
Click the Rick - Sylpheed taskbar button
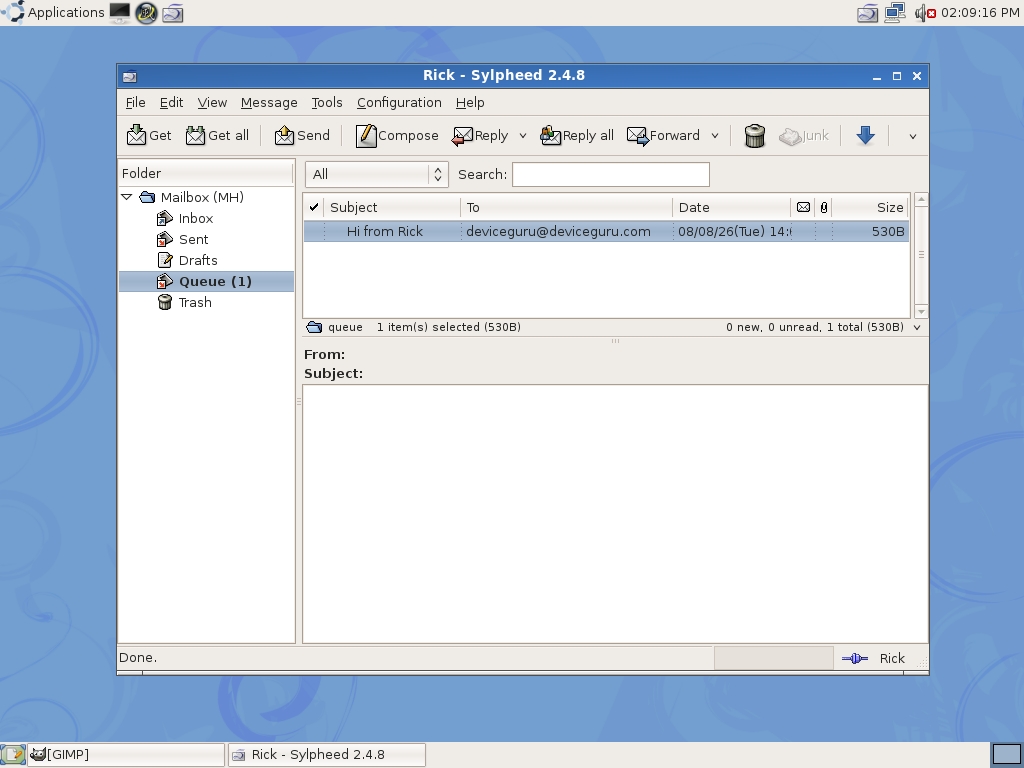point(327,755)
